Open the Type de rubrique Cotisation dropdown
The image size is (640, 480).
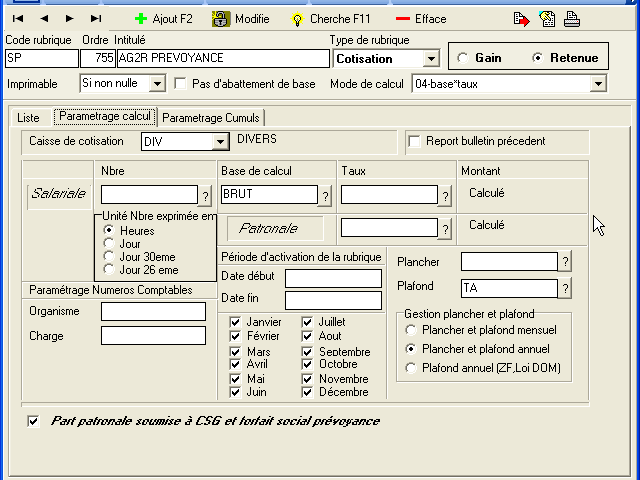(431, 59)
